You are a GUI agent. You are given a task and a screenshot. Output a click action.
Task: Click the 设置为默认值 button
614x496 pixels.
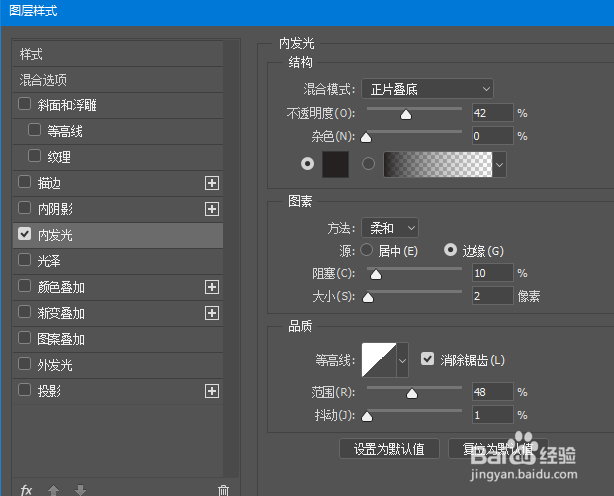click(389, 449)
